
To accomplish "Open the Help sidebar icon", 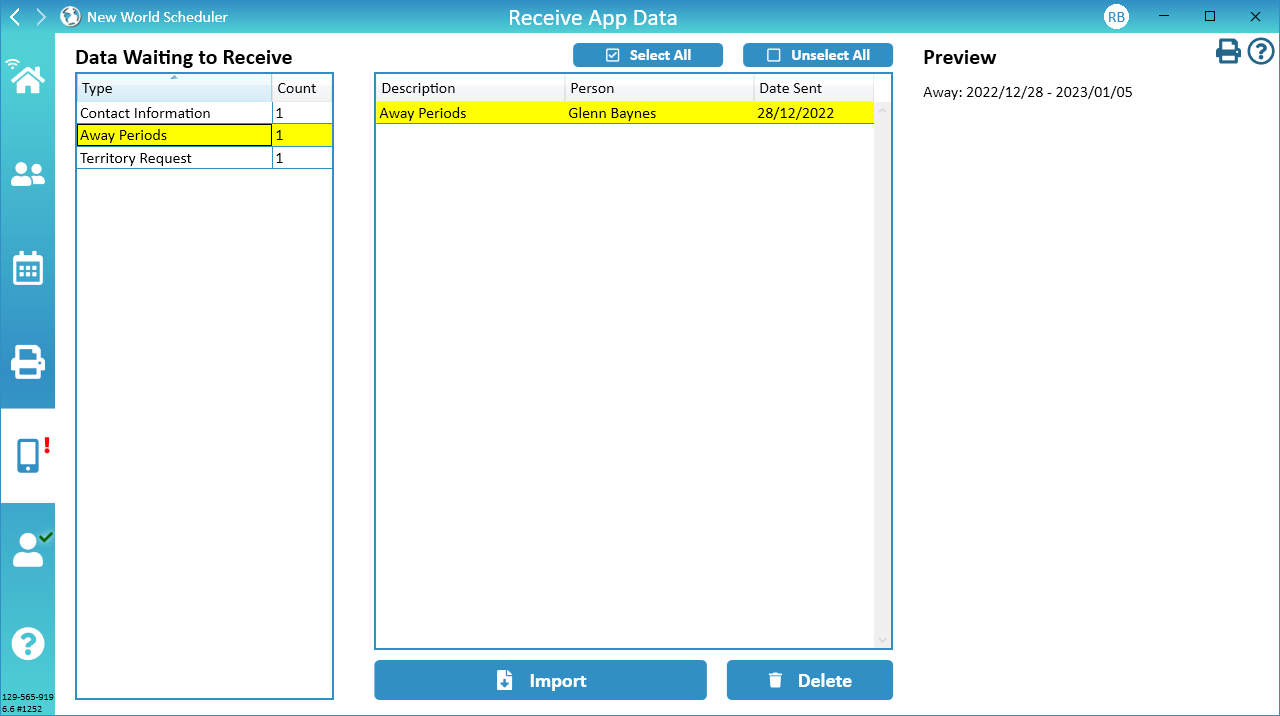I will click(28, 643).
